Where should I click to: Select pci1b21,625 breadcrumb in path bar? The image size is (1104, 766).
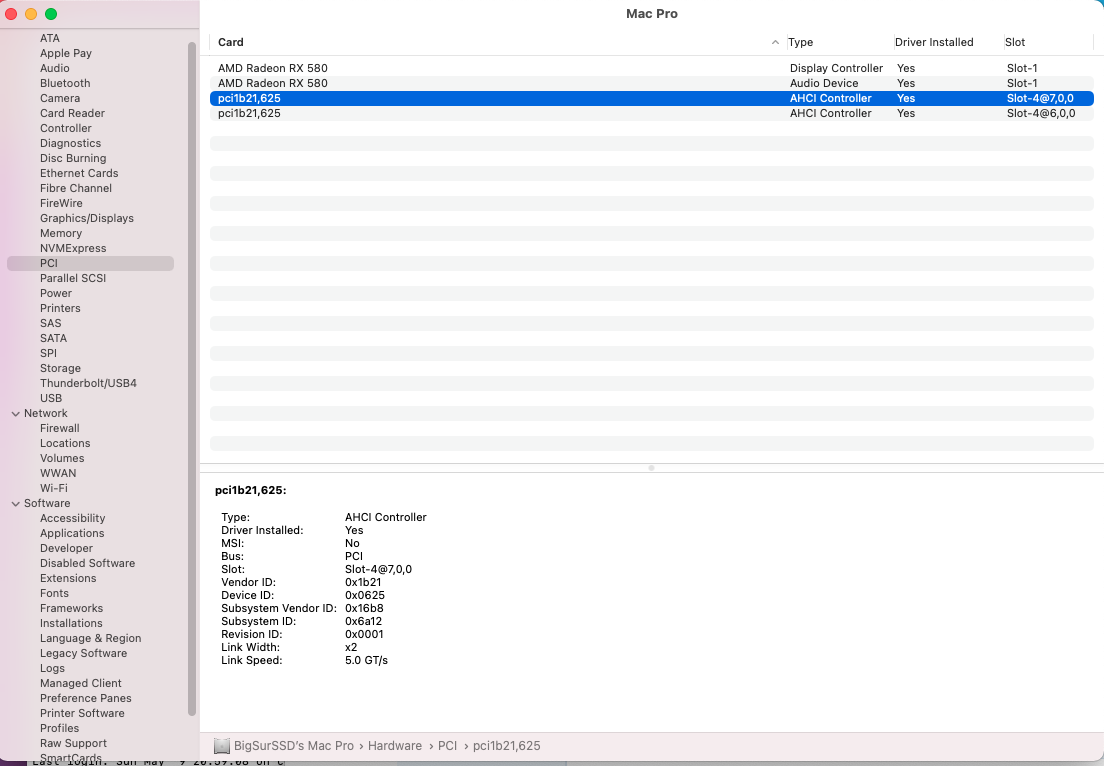pyautogui.click(x=507, y=746)
